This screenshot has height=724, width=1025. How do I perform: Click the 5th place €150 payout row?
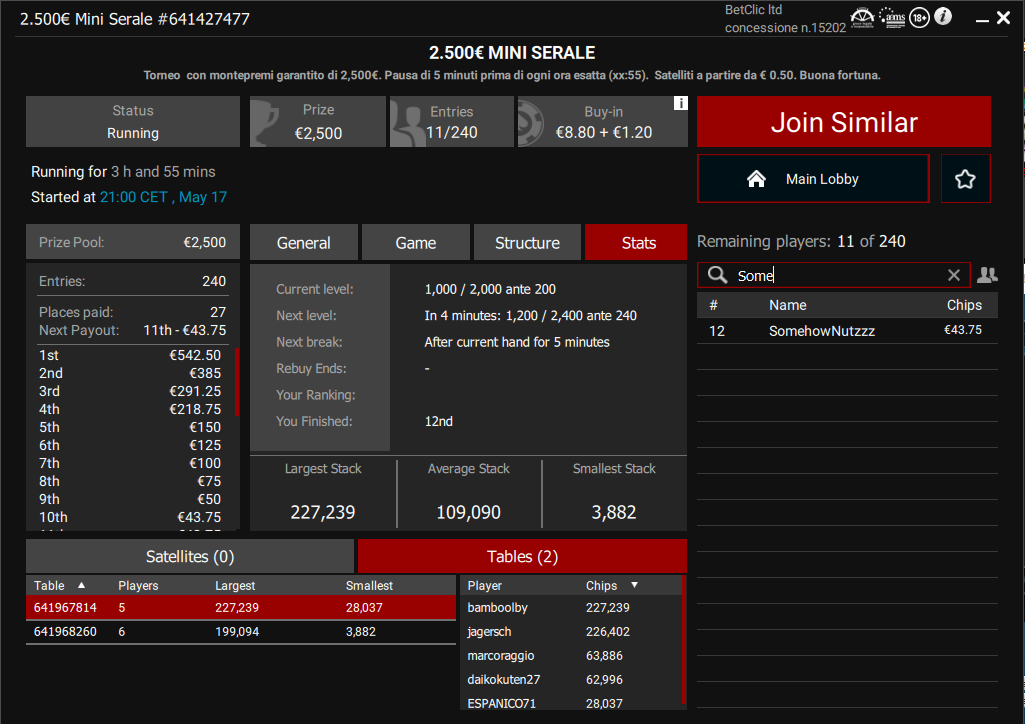[130, 427]
